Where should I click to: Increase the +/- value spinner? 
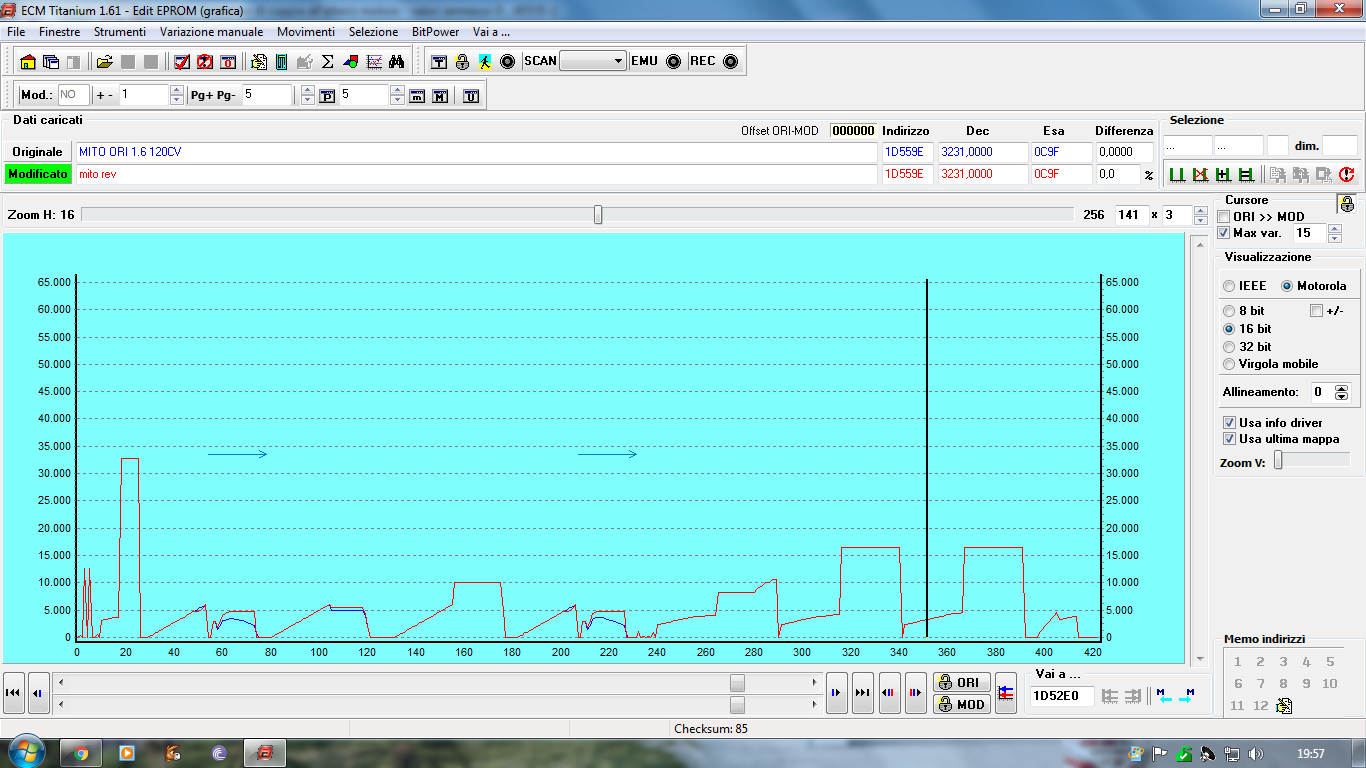[177, 91]
